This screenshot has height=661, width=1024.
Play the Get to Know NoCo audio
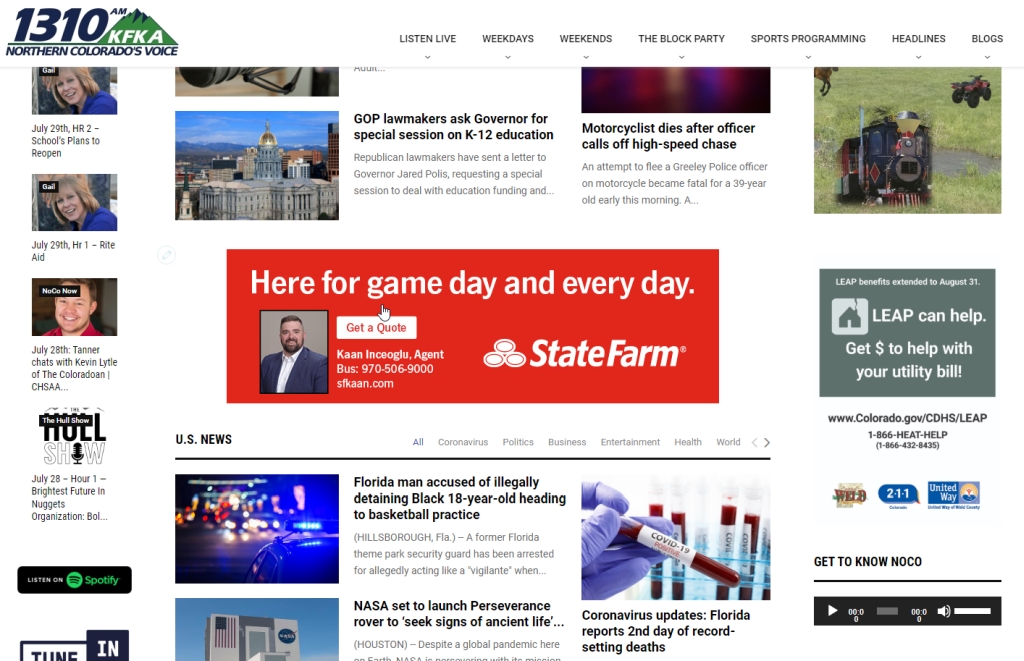point(832,611)
